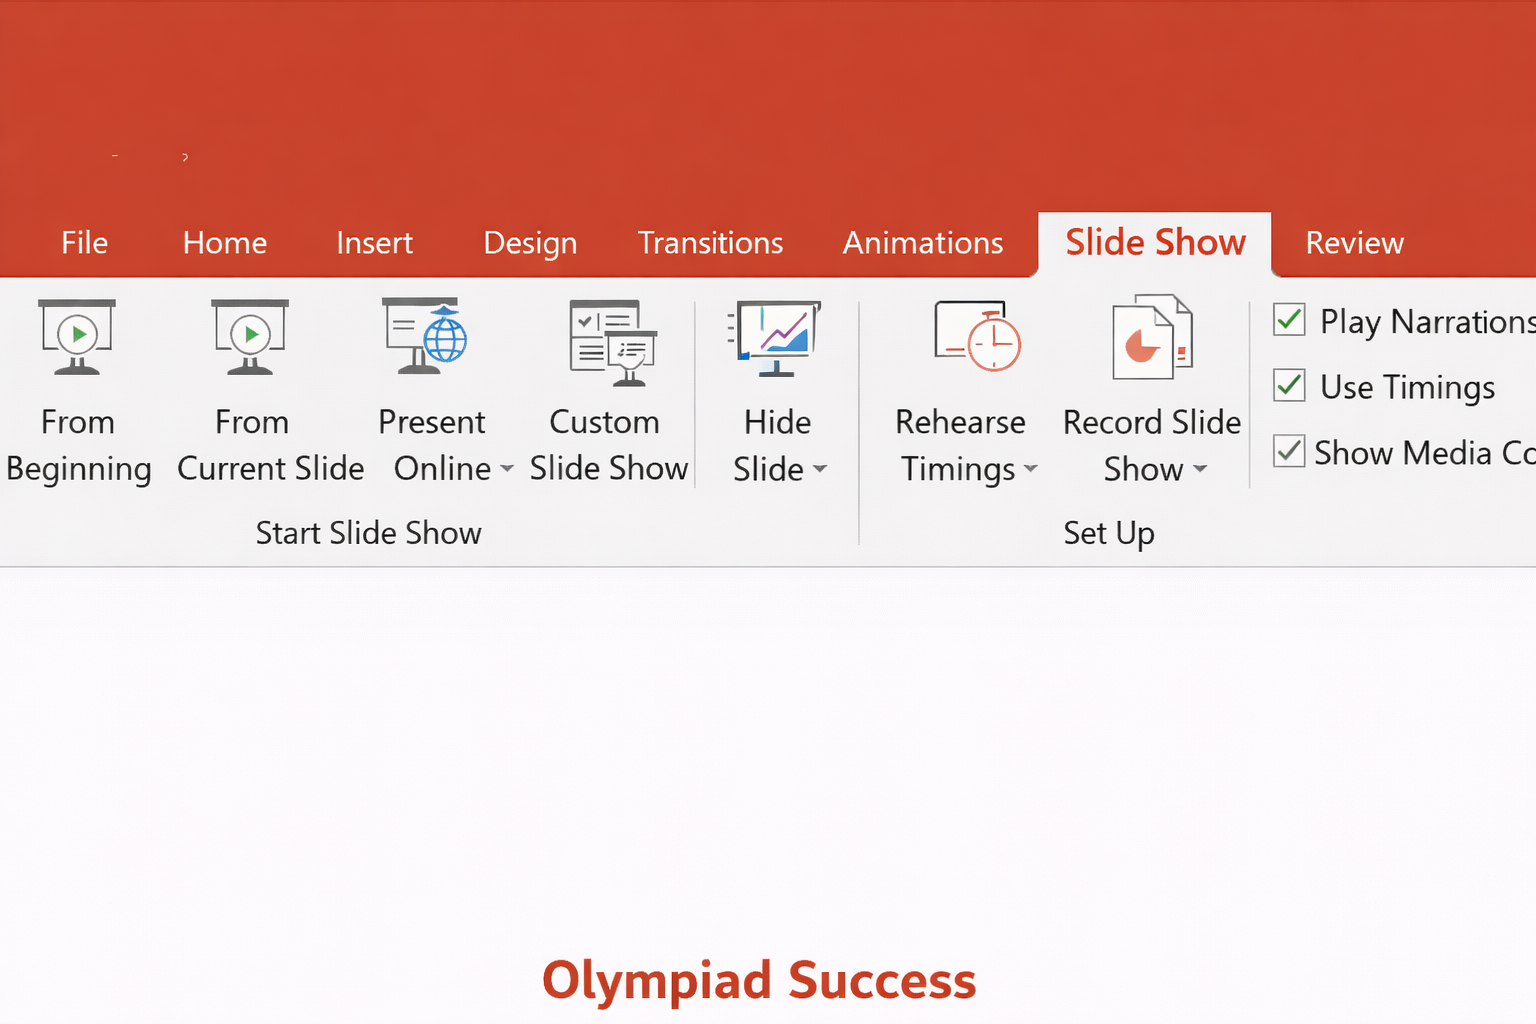This screenshot has height=1024, width=1536.
Task: Toggle the Play Narrations checkbox
Action: 1289,320
